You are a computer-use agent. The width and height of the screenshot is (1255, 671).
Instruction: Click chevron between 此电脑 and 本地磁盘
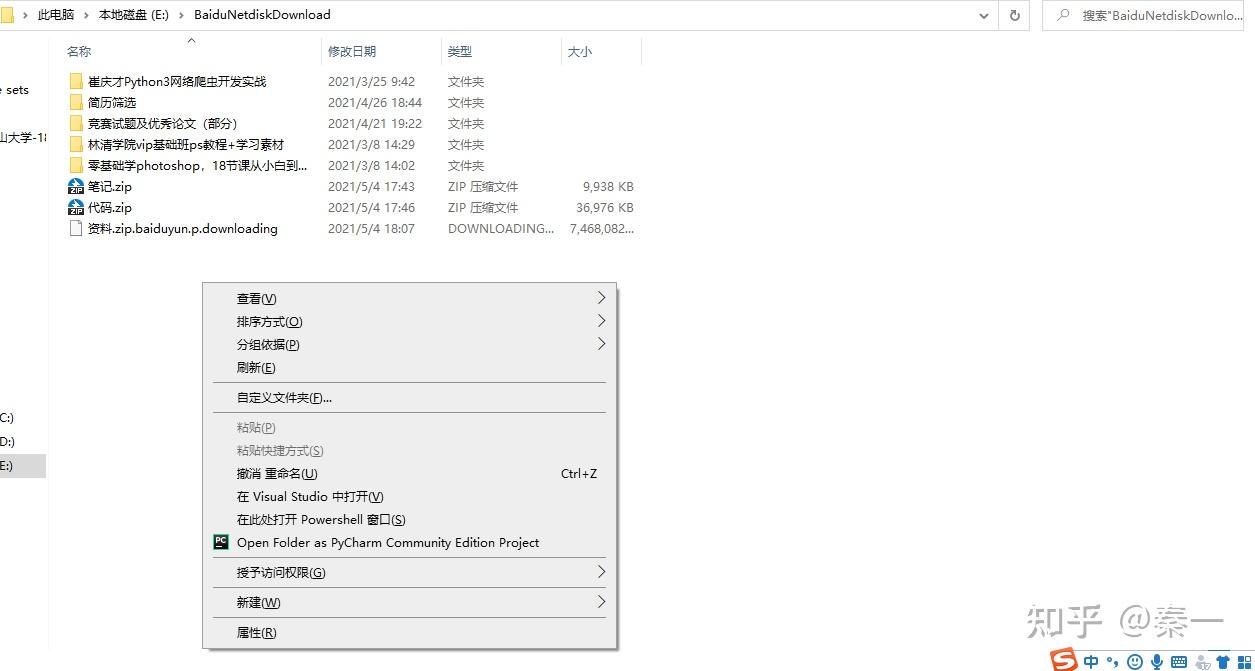[x=87, y=15]
